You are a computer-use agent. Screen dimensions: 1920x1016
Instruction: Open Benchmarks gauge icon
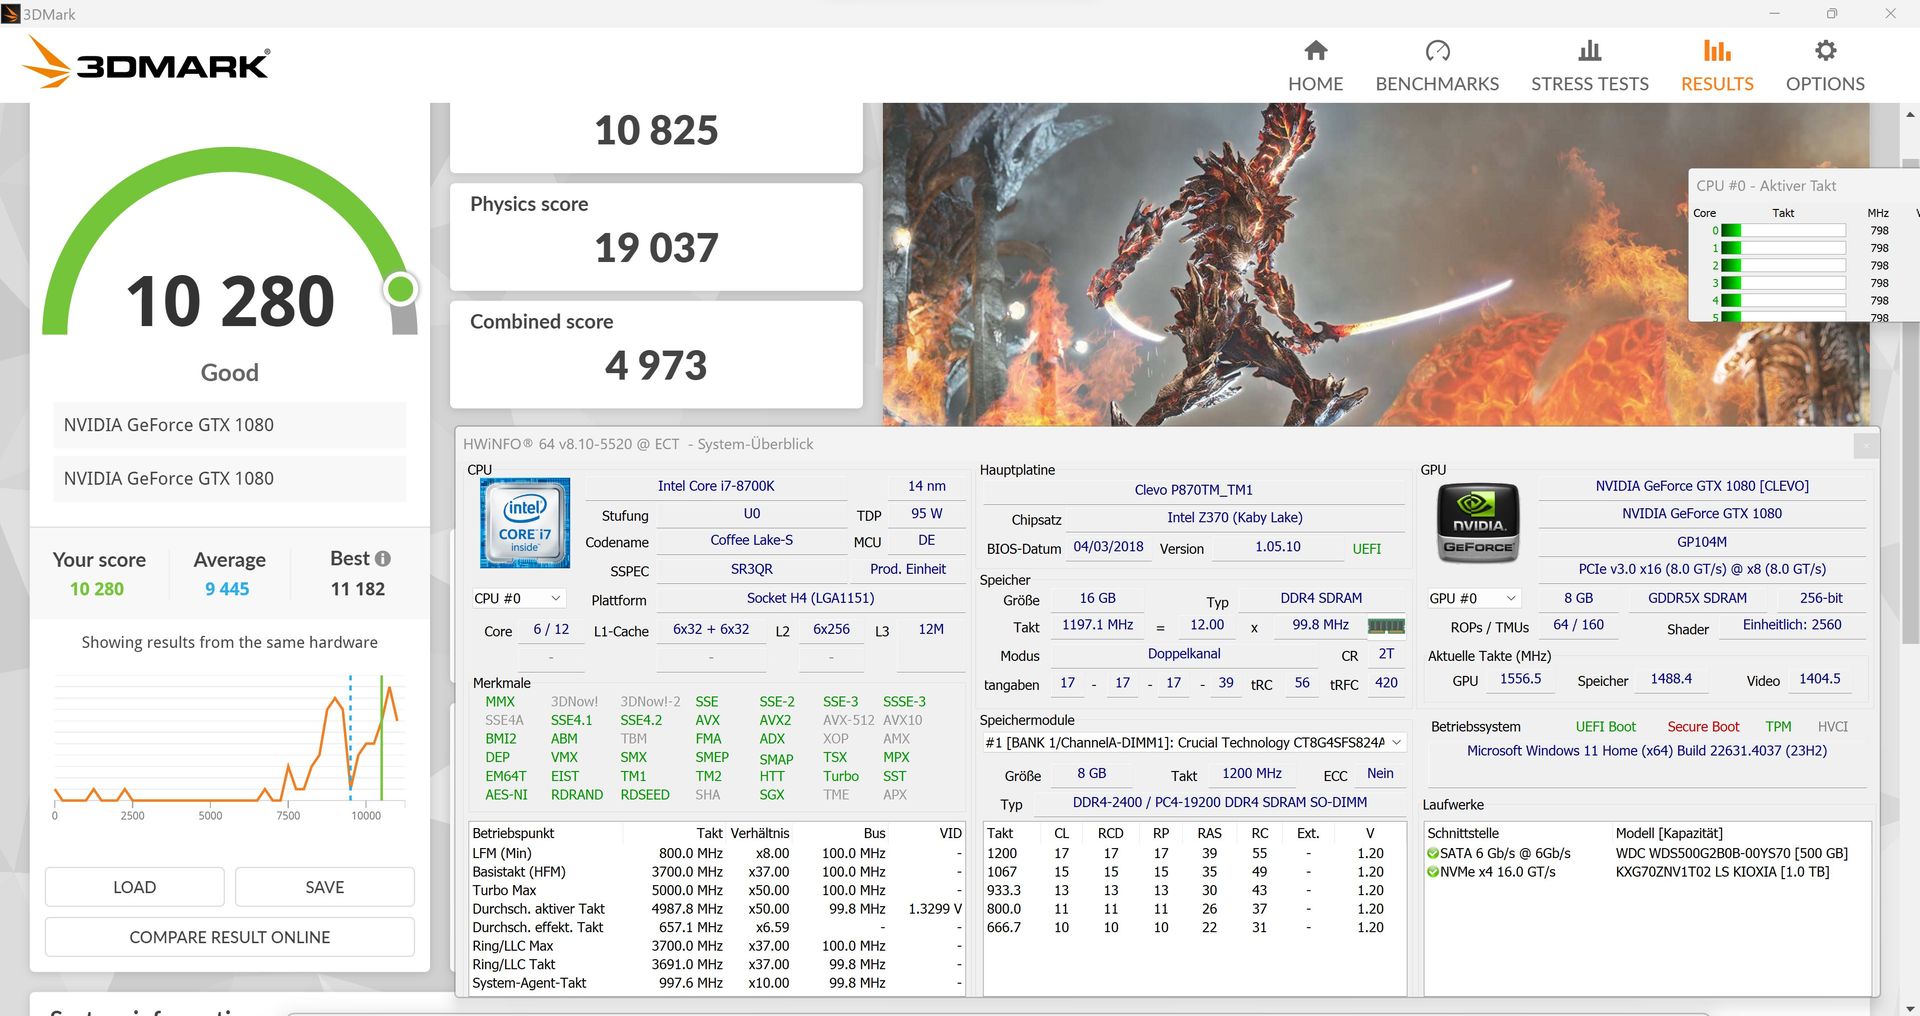tap(1437, 50)
